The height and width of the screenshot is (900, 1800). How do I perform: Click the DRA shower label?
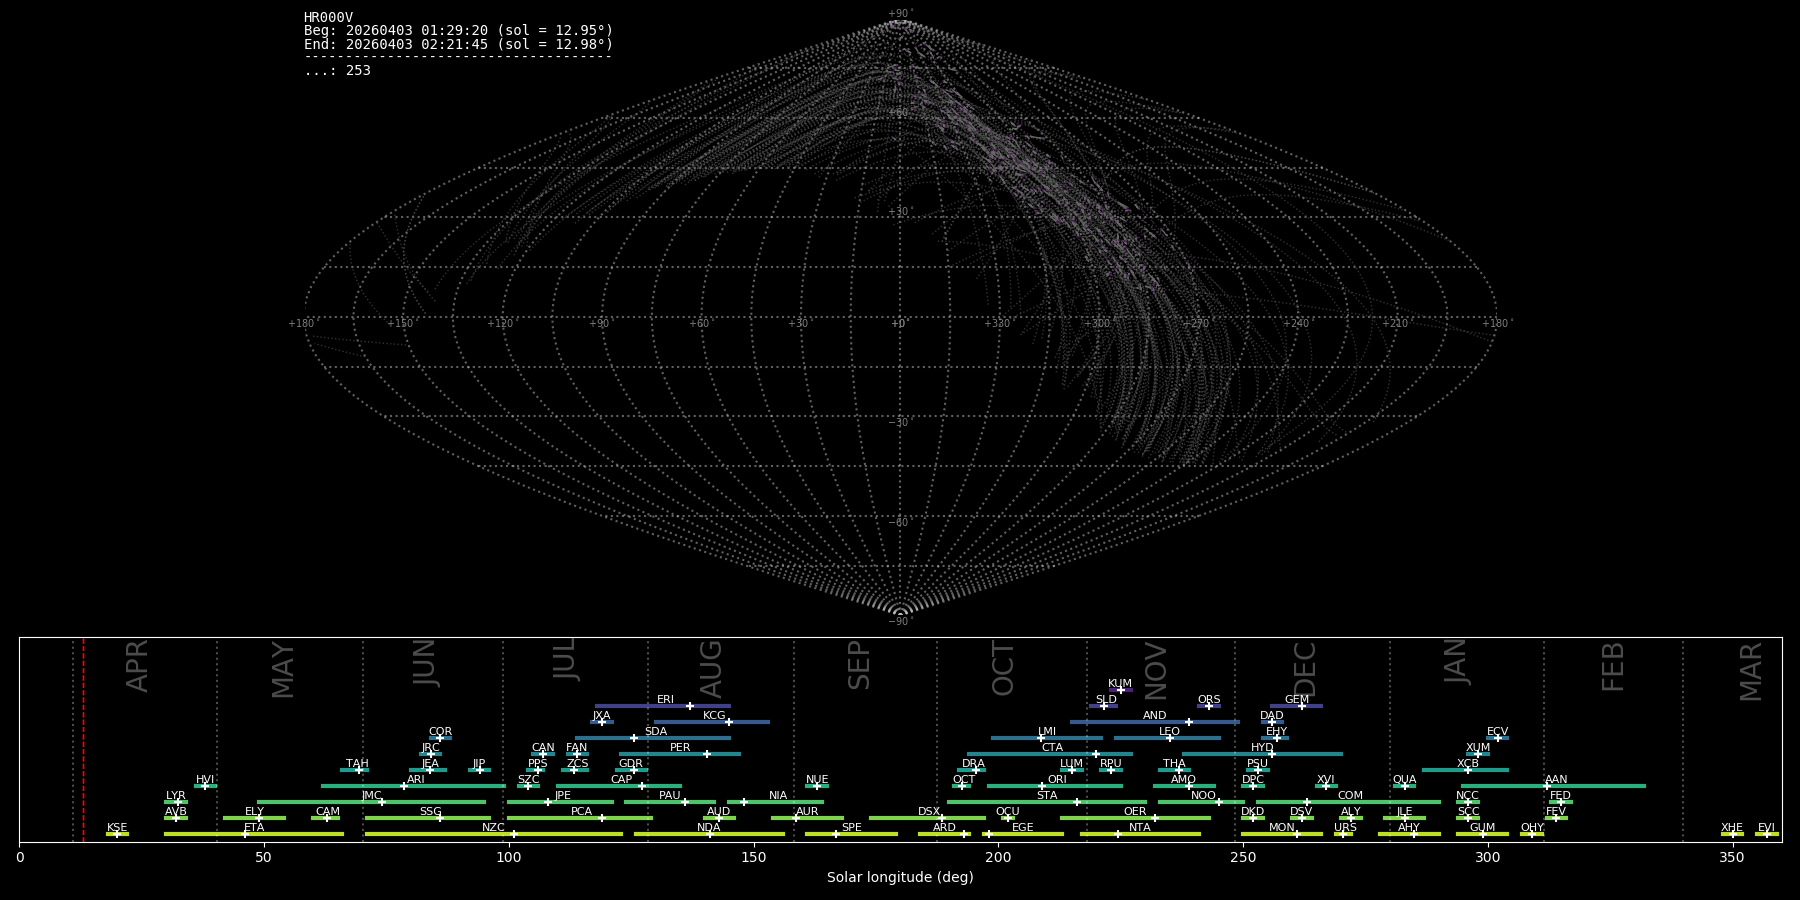(973, 763)
